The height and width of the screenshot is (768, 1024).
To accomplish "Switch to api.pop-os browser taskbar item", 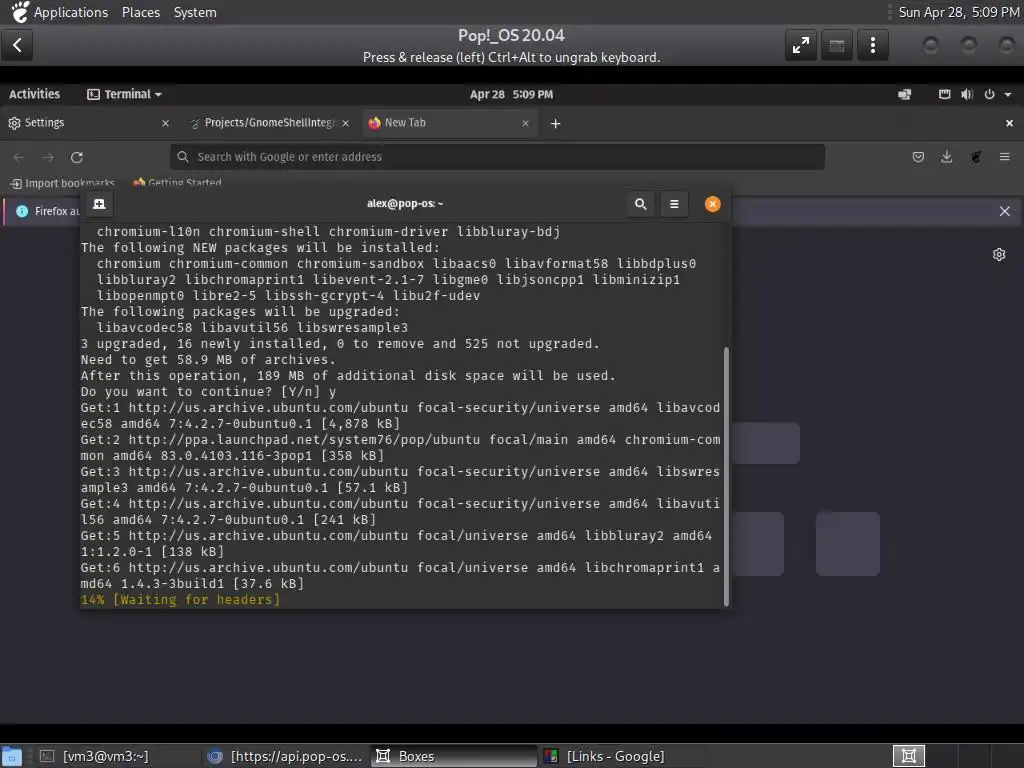I will [x=285, y=756].
